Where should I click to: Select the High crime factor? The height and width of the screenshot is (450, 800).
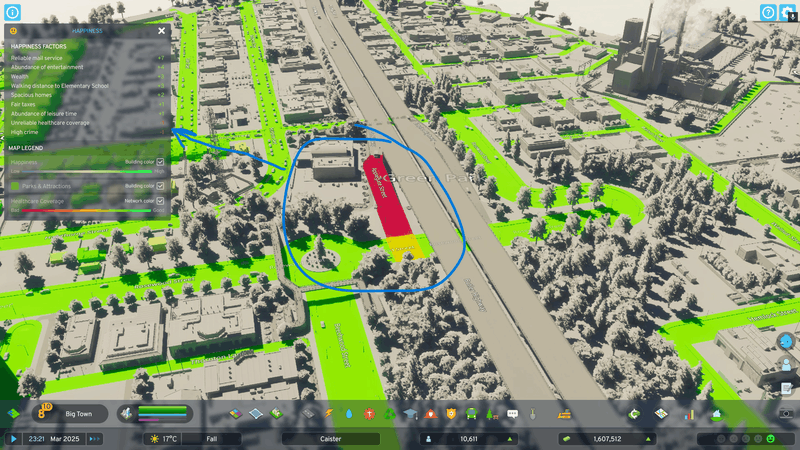[x=87, y=132]
